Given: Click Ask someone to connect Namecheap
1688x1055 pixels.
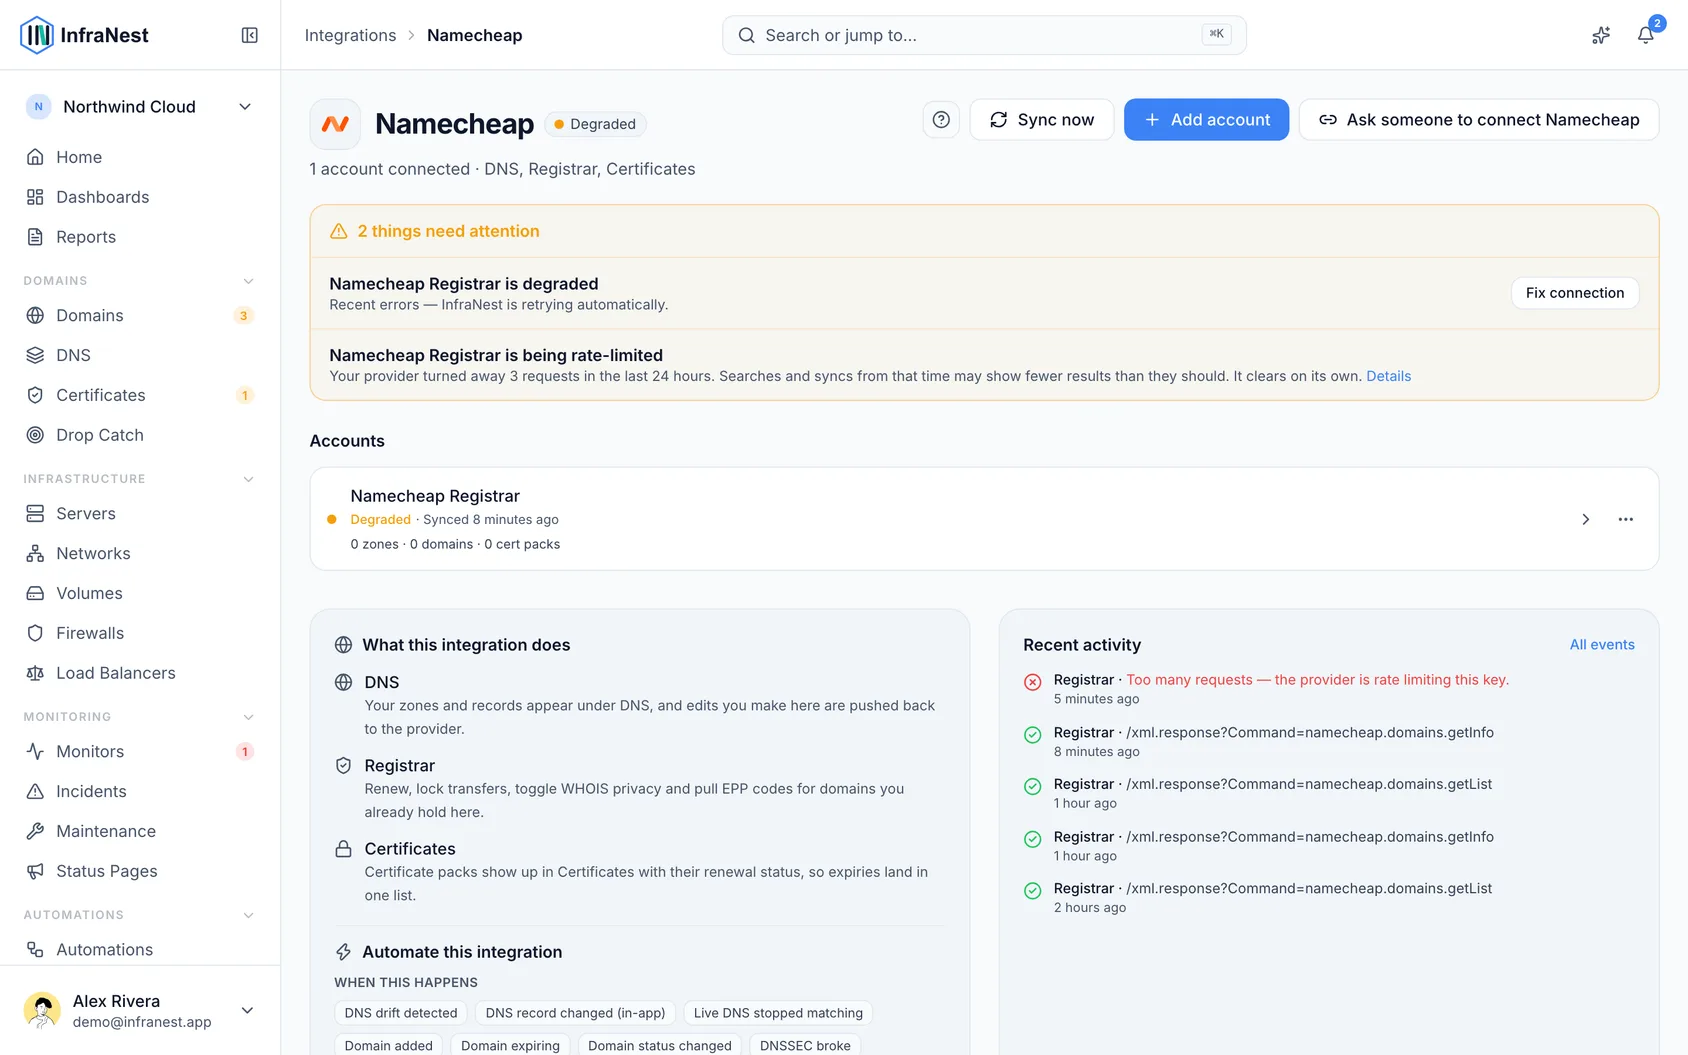Looking at the screenshot, I should pyautogui.click(x=1479, y=120).
